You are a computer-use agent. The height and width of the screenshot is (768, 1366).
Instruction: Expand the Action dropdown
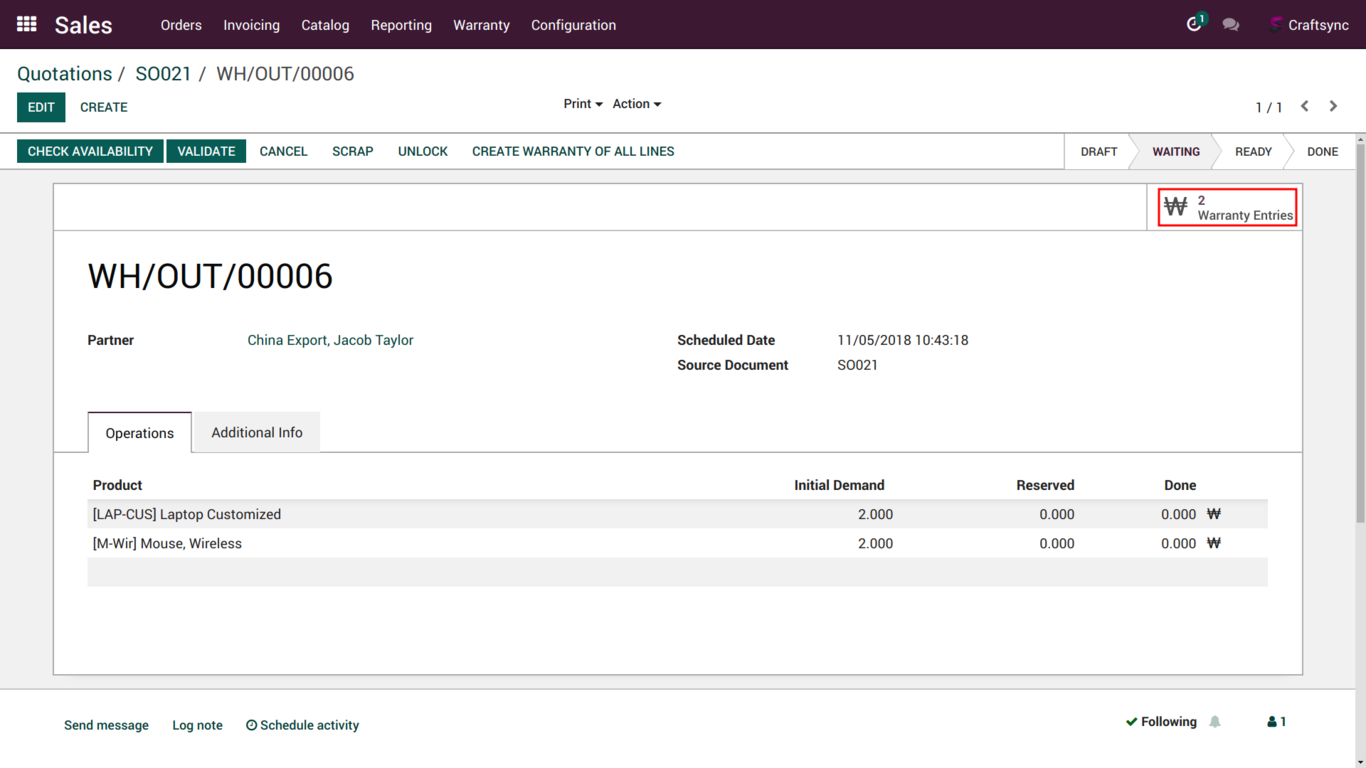(636, 104)
